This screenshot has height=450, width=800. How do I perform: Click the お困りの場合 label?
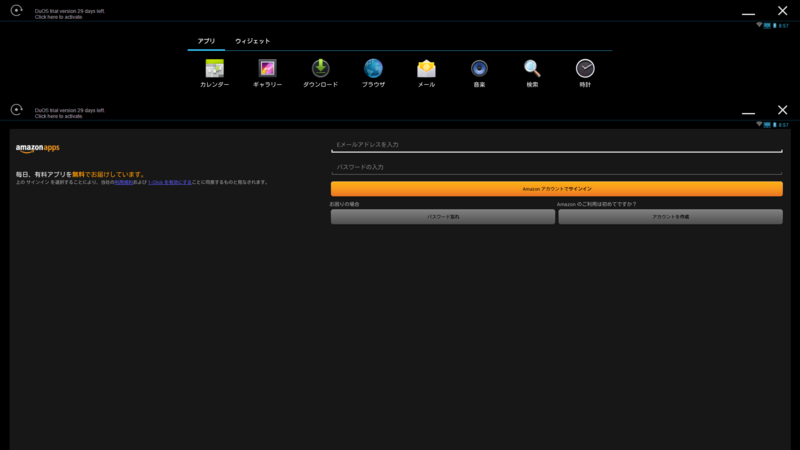coord(344,204)
